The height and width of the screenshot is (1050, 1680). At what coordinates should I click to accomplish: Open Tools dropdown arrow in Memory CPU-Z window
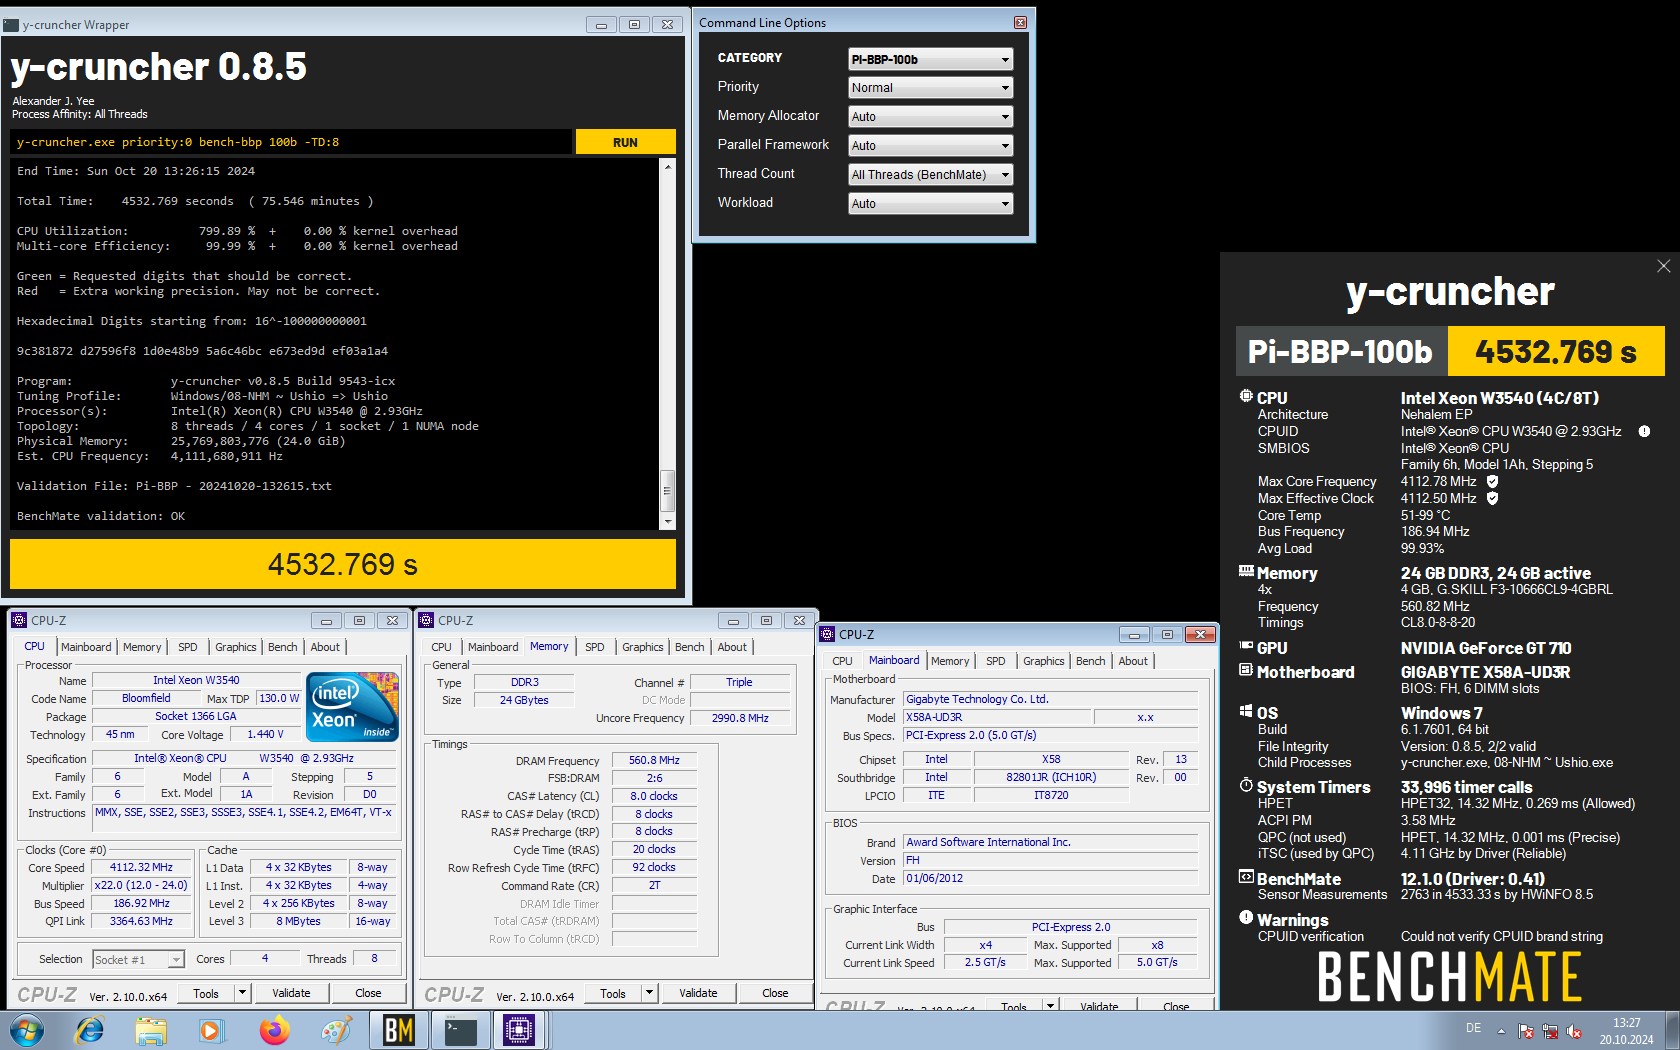[x=649, y=993]
